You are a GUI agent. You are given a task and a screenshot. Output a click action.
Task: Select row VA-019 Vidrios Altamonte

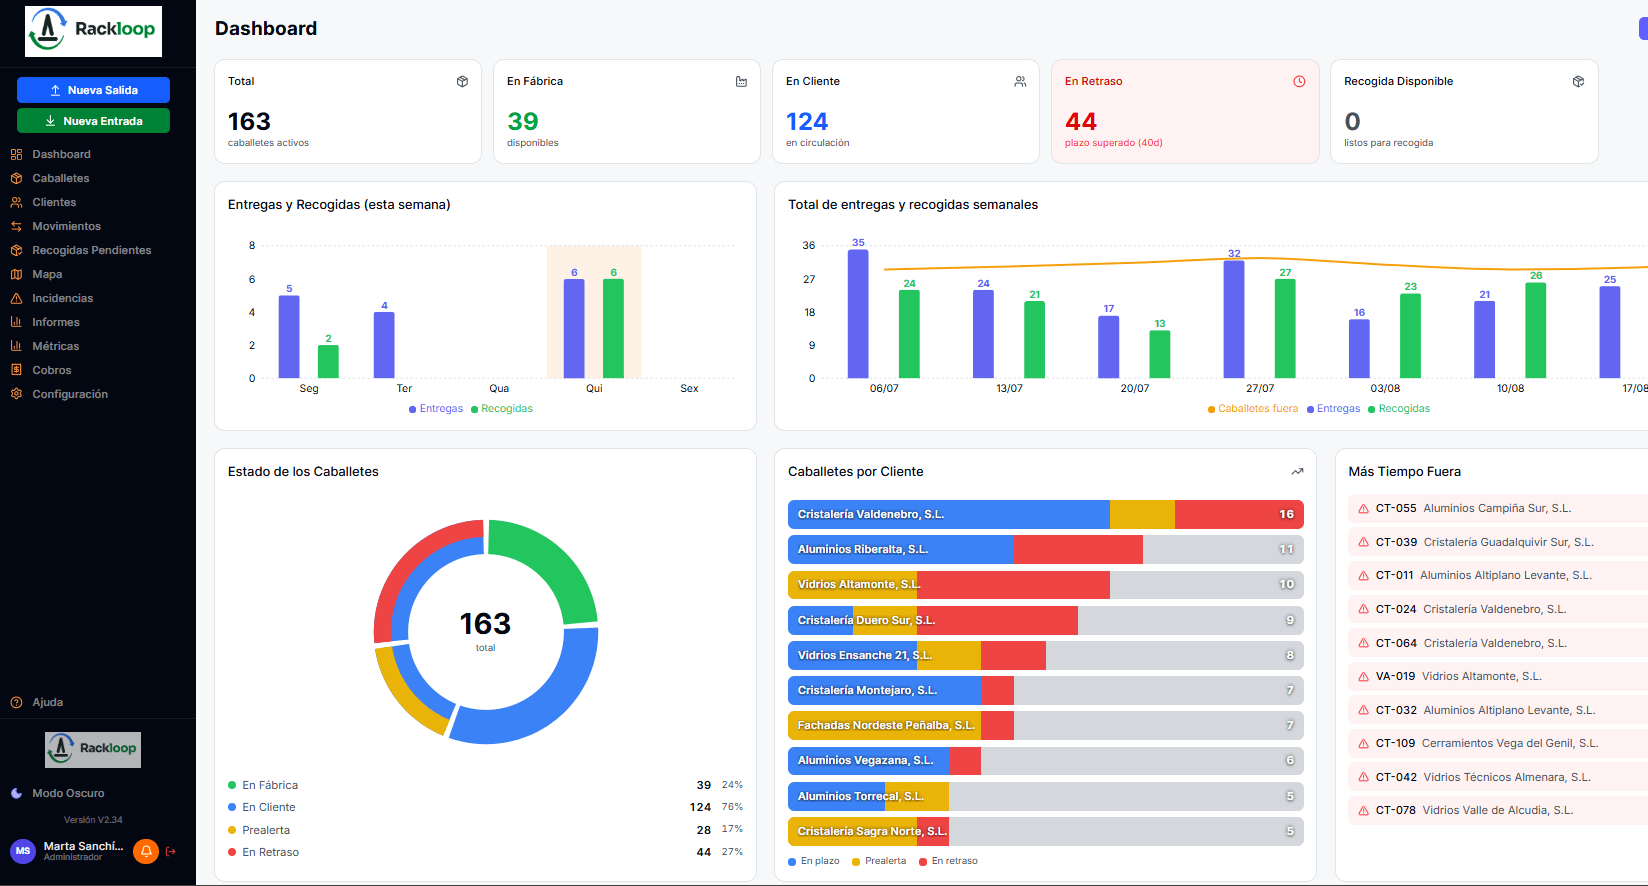[x=1497, y=676]
